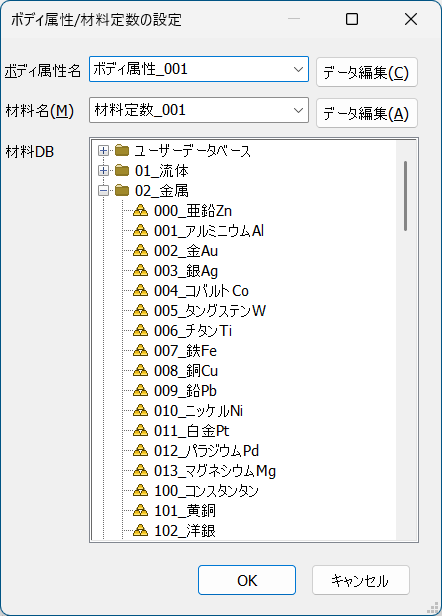Expand the ユーザーデータベース tree node
The height and width of the screenshot is (616, 442).
click(103, 150)
